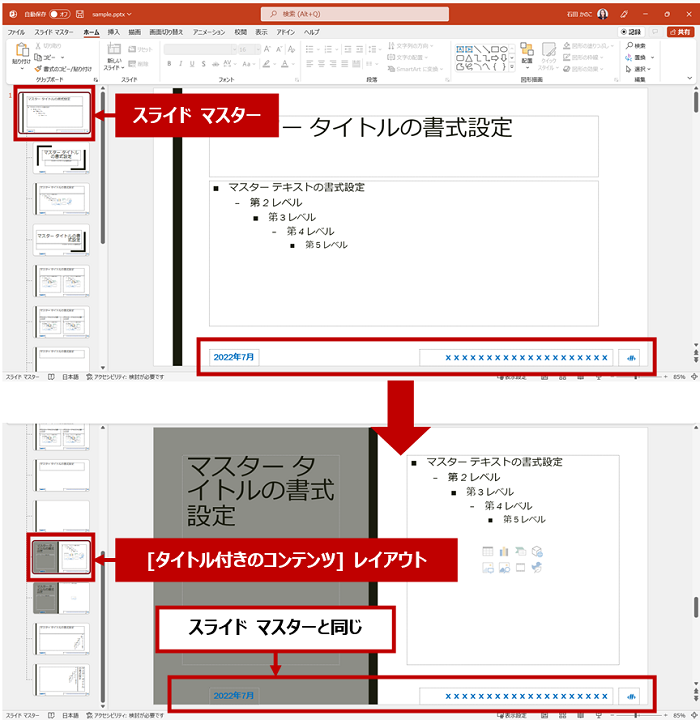Click the Format Painter (書式のコピー/貼り付け) icon
This screenshot has height=720, width=700.
(x=38, y=68)
